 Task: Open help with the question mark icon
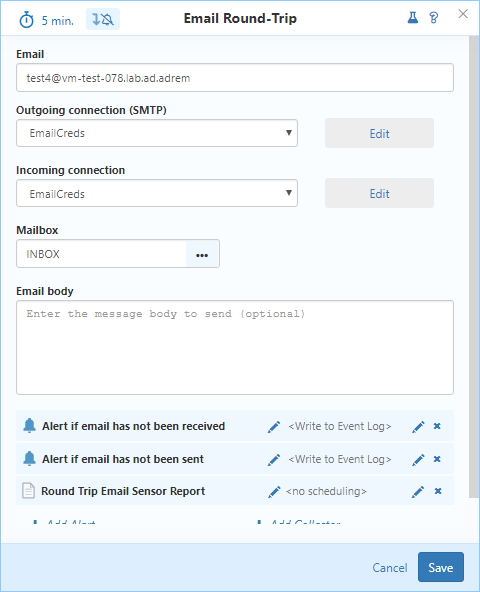coord(434,17)
